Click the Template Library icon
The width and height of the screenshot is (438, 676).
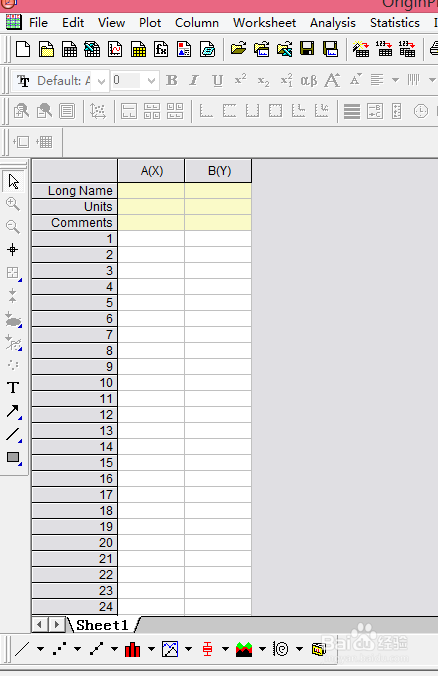point(318,649)
